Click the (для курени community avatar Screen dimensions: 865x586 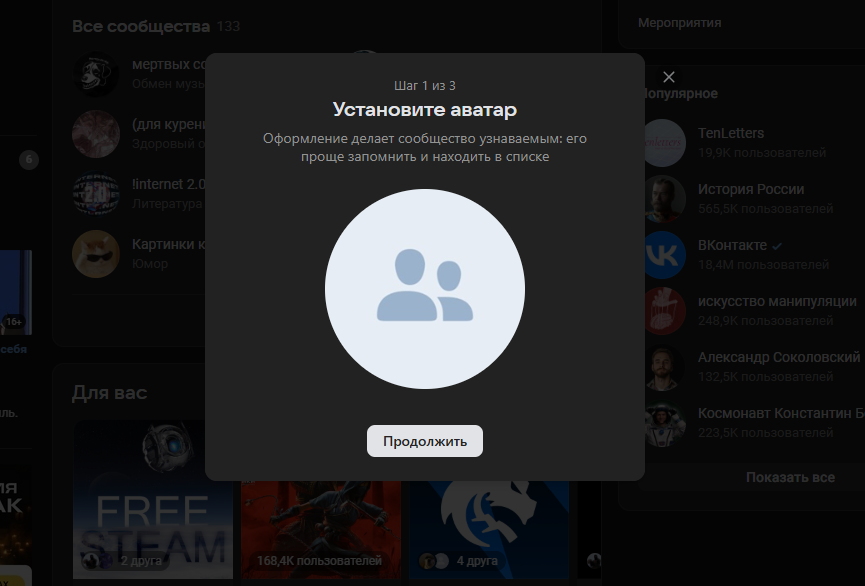coord(96,134)
